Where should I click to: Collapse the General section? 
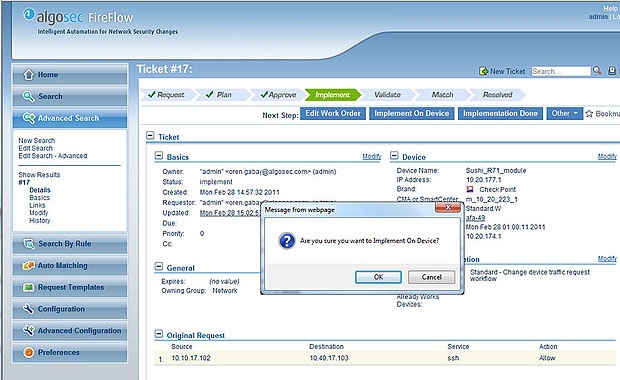point(159,267)
